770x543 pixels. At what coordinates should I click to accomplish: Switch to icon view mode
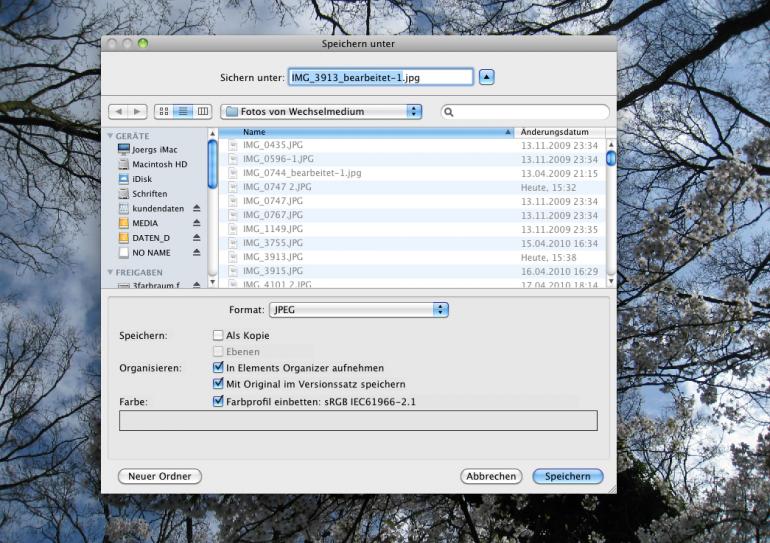click(x=164, y=111)
